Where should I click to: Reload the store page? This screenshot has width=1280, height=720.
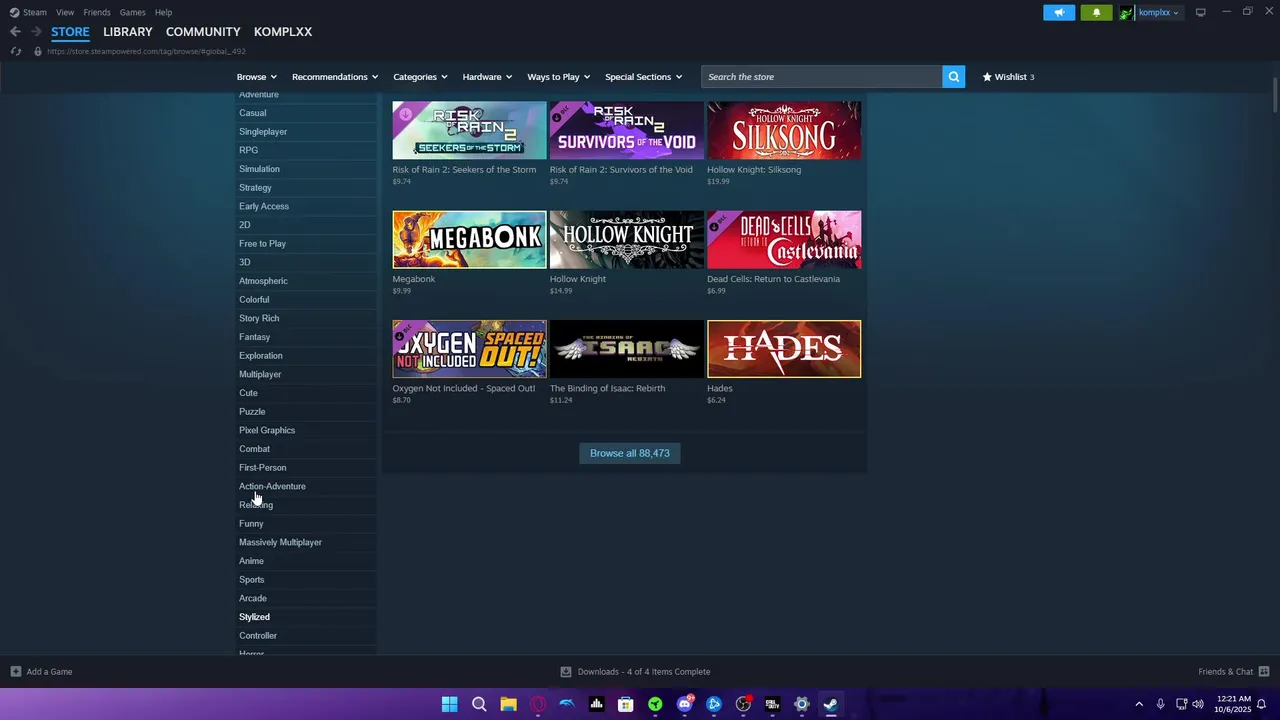pyautogui.click(x=16, y=51)
